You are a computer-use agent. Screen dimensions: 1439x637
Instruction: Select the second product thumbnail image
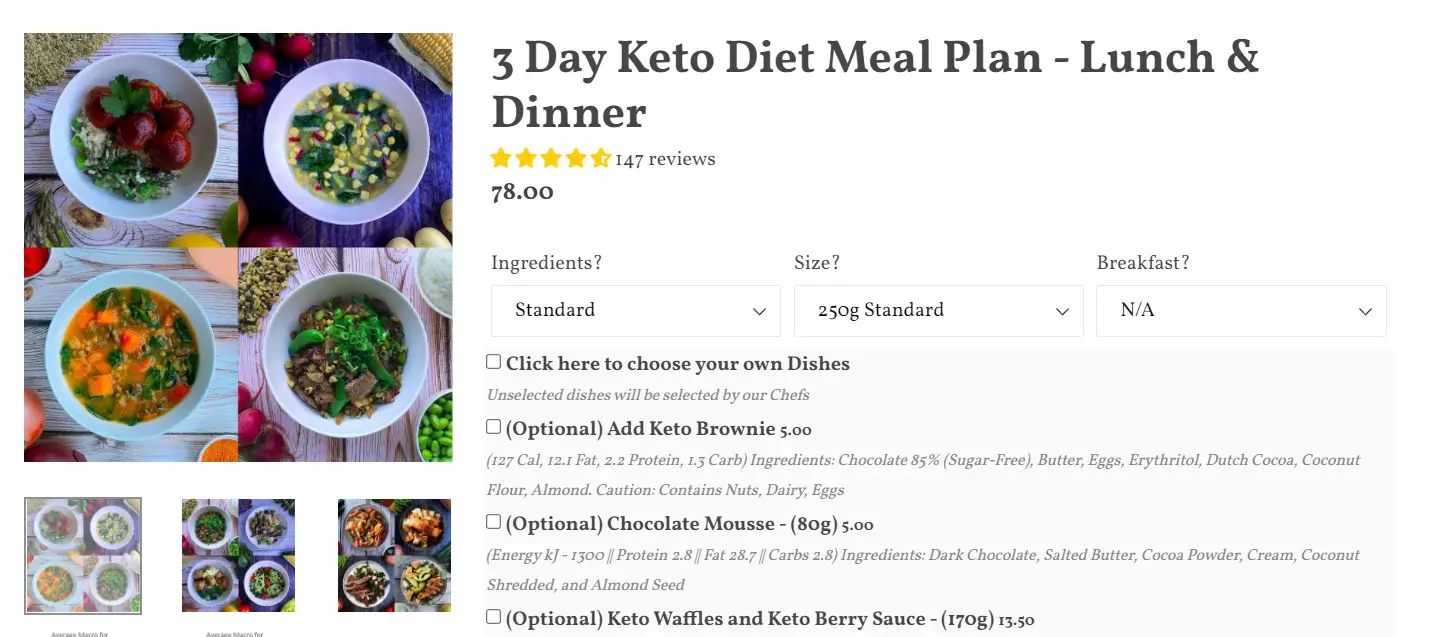[x=238, y=555]
